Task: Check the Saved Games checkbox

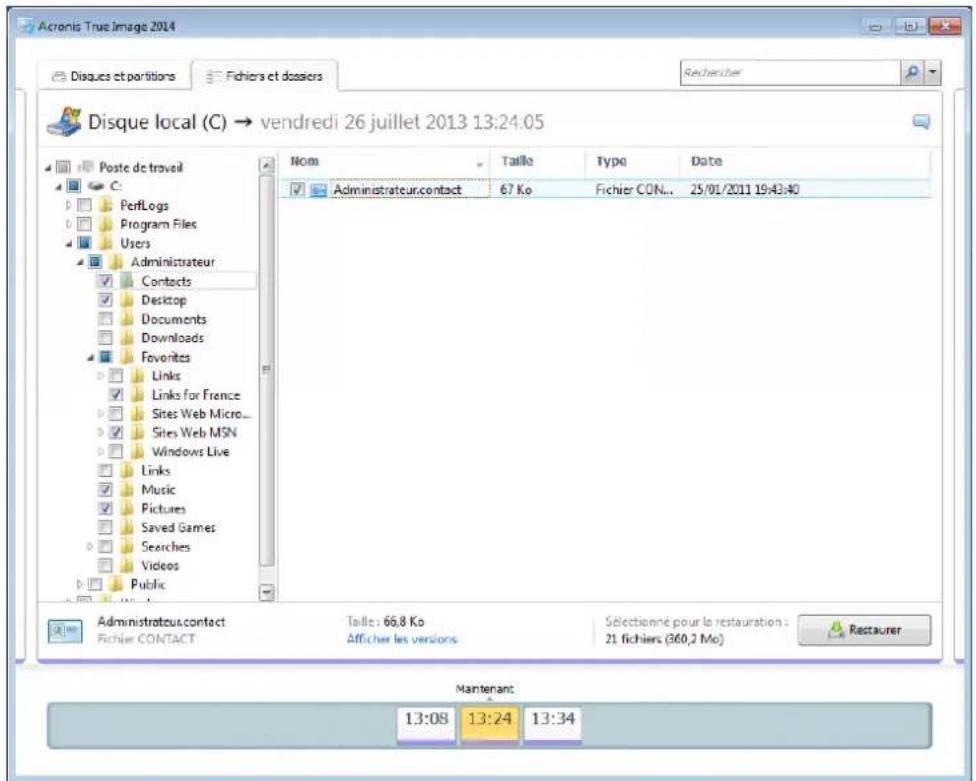Action: click(105, 528)
